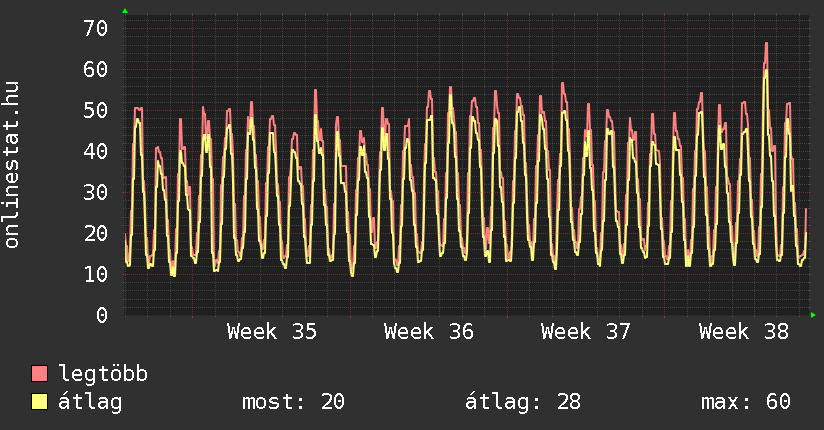Image resolution: width=824 pixels, height=430 pixels.
Task: Click the átlag: 28 average statistic
Action: [523, 402]
